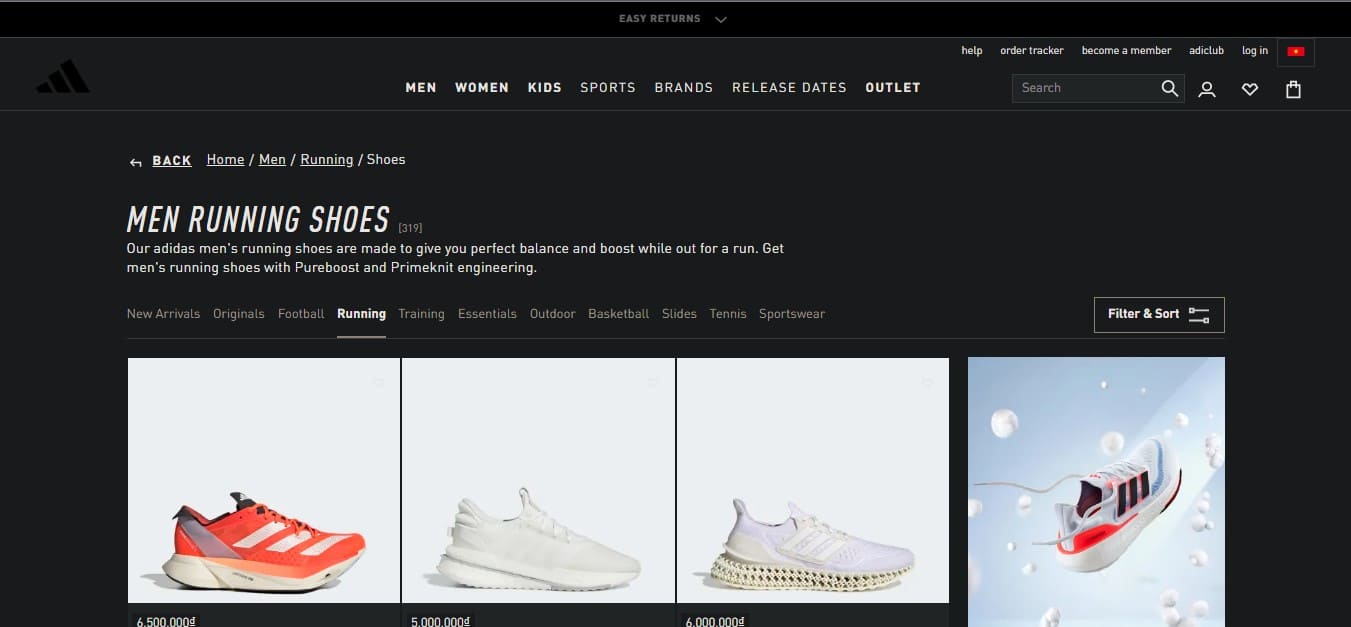Toggle wishlist heart on third shoe
This screenshot has height=627, width=1351.
click(x=927, y=383)
